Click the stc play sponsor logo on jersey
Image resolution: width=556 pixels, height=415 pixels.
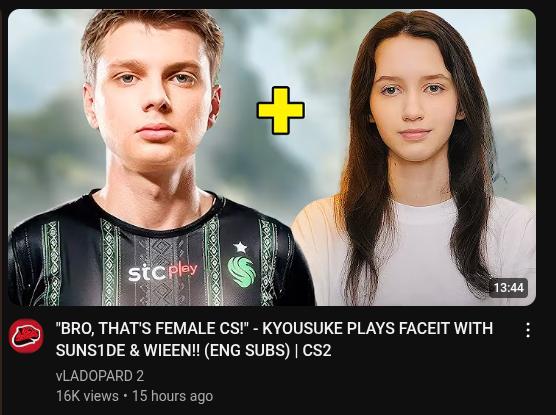163,272
